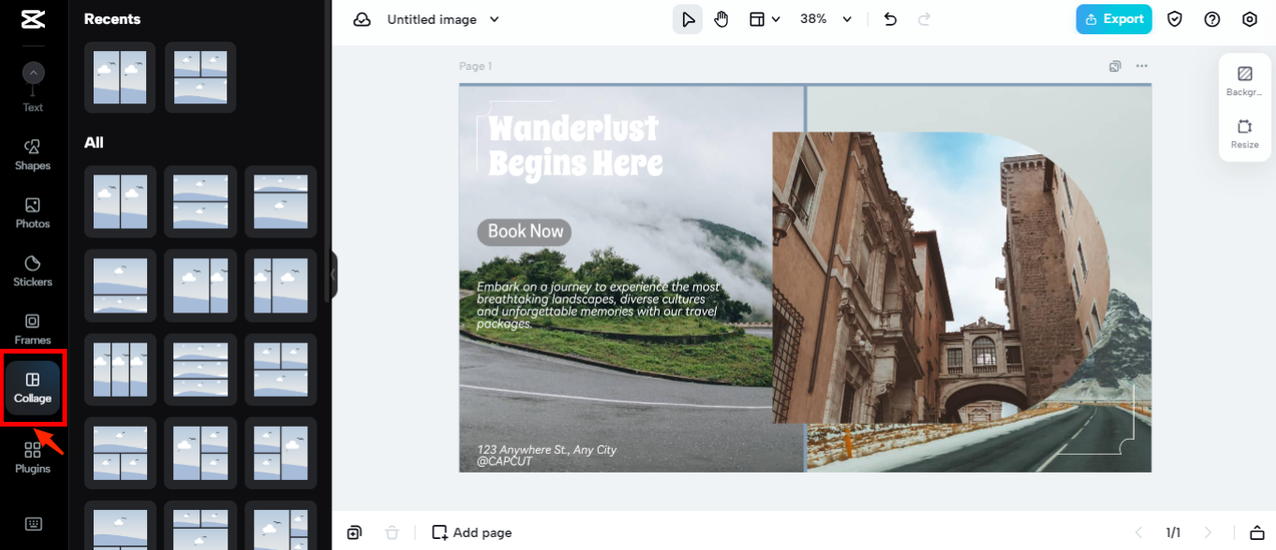The width and height of the screenshot is (1276, 550).
Task: Open keyboard shortcuts icon at sidebar bottom
Action: click(x=33, y=523)
